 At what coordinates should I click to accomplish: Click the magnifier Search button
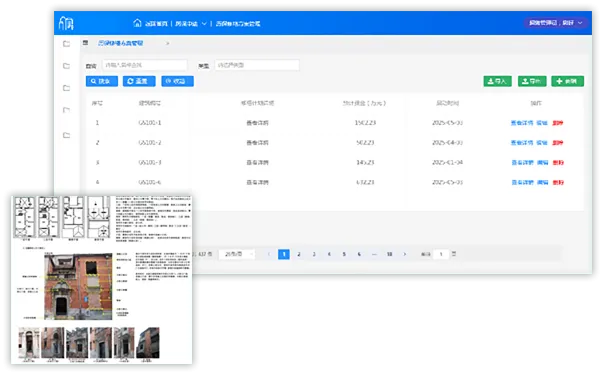click(102, 81)
